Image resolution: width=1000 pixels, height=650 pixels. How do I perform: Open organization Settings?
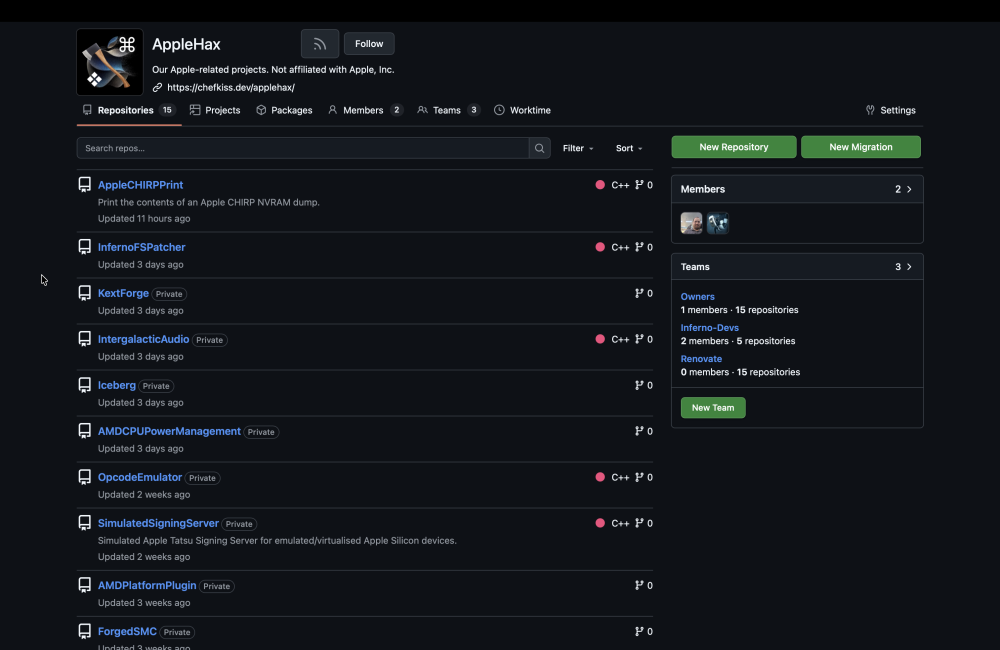[x=890, y=110]
